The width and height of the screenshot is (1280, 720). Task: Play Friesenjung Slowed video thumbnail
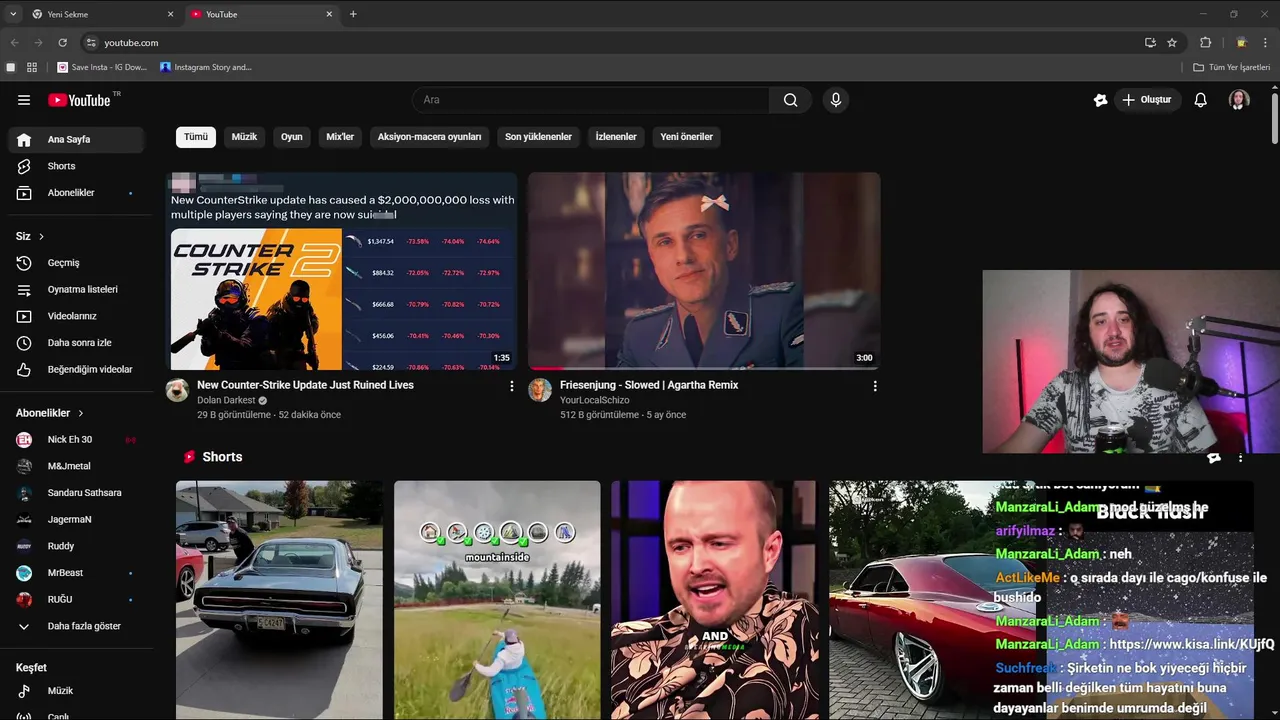coord(704,271)
